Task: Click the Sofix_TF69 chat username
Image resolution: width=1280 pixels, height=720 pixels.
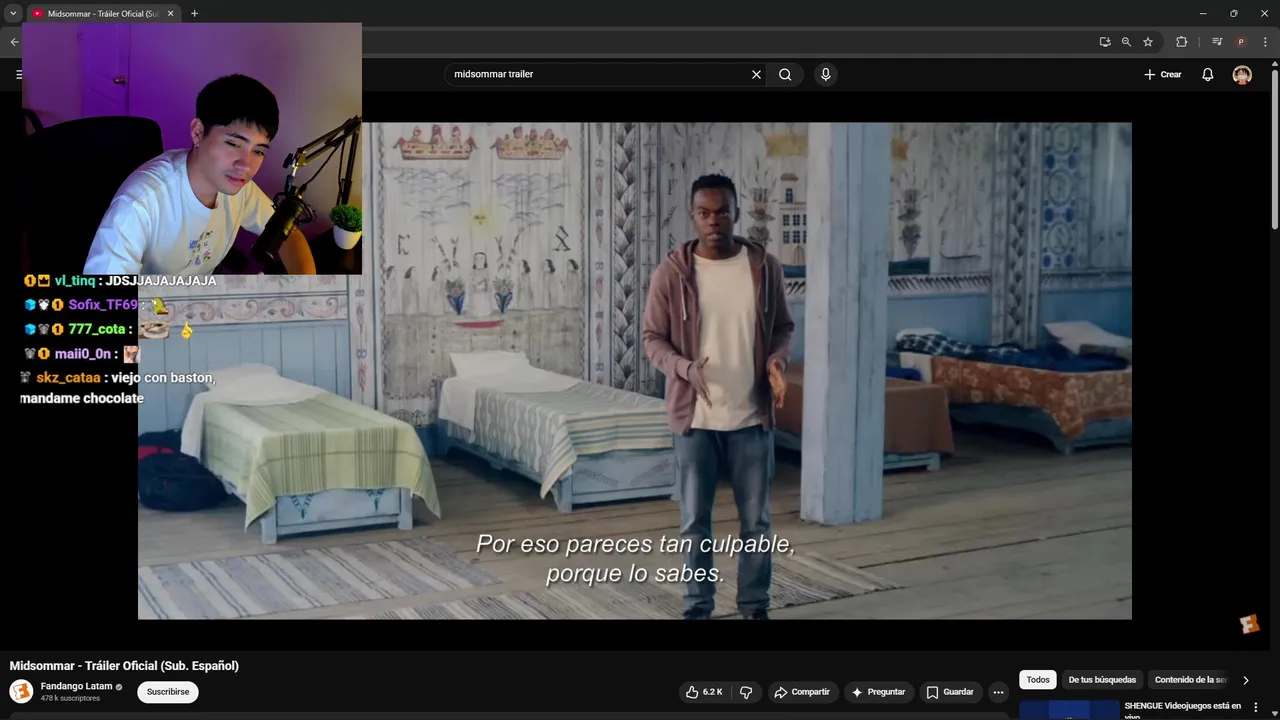Action: 103,305
